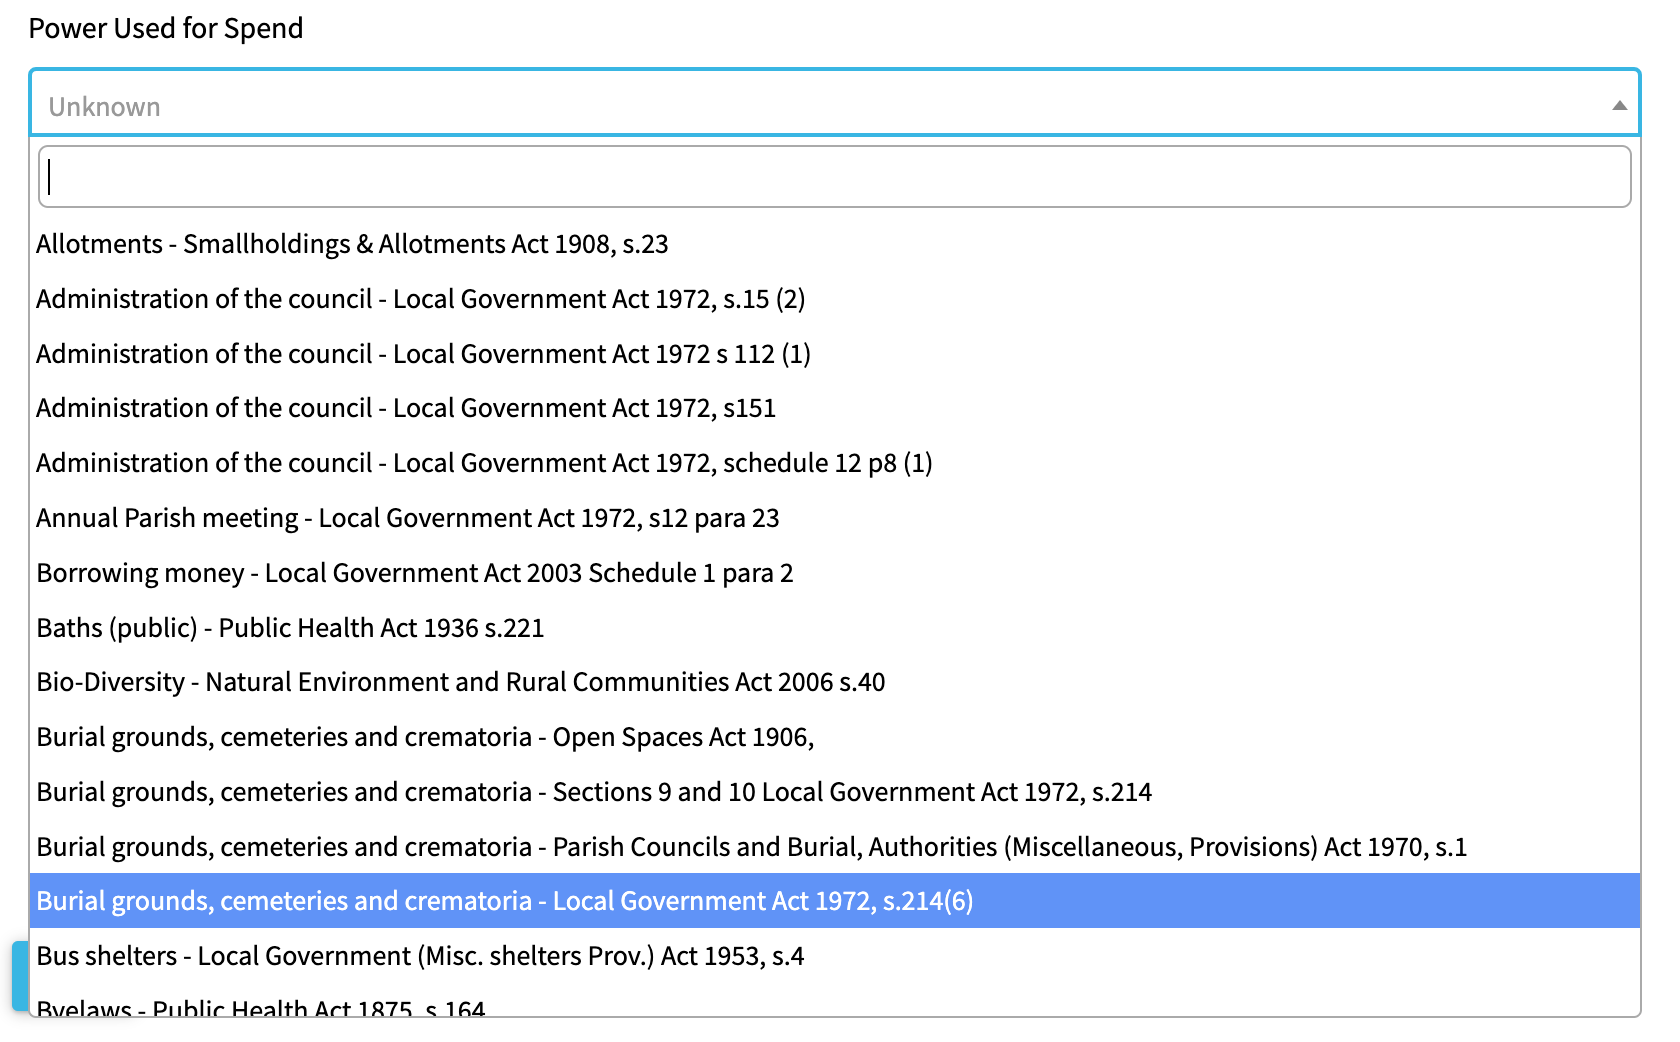Select Allotments - Smallholdings & Allotments Act 1908
The height and width of the screenshot is (1042, 1680).
click(x=352, y=244)
